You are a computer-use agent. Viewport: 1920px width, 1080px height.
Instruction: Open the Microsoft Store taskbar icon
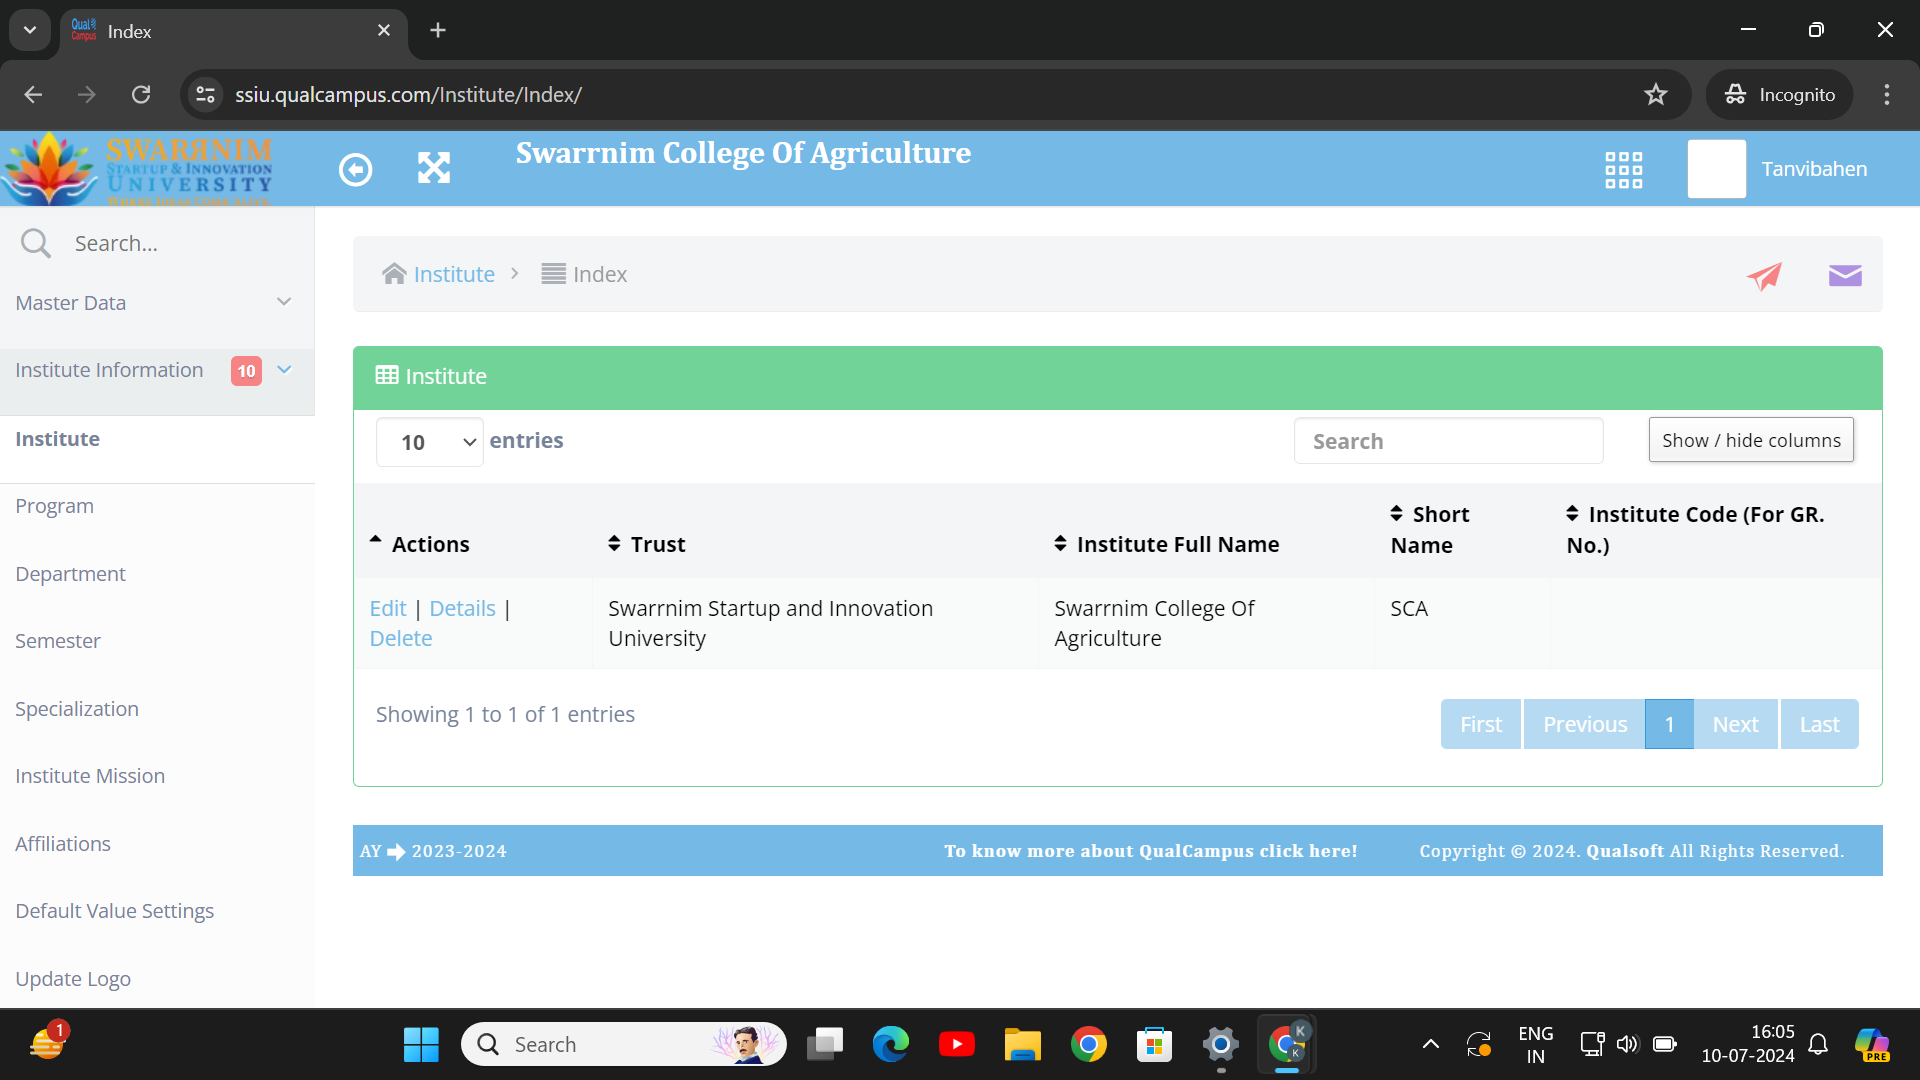[x=1154, y=1044]
